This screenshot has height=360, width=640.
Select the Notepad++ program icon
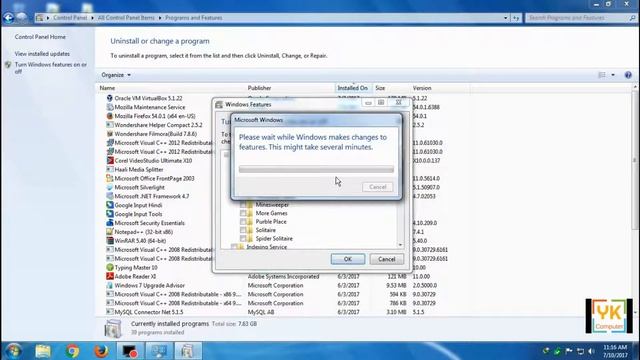(x=109, y=232)
